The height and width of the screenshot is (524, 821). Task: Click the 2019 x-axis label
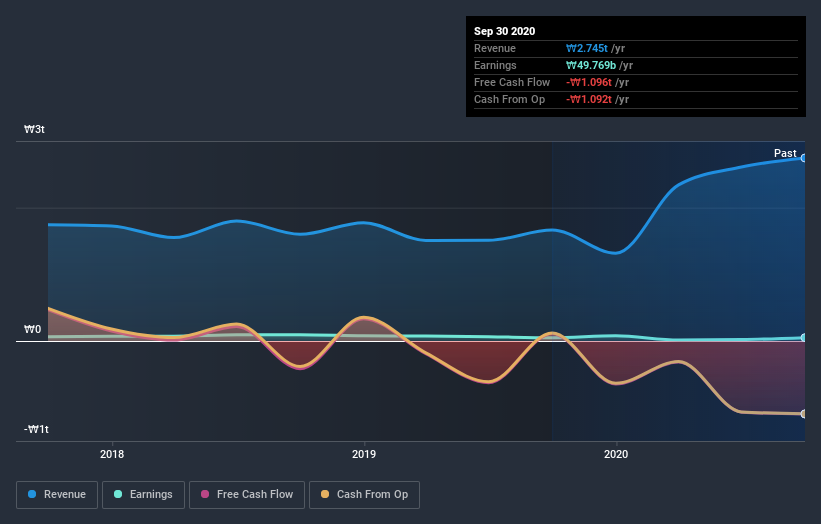tap(364, 454)
